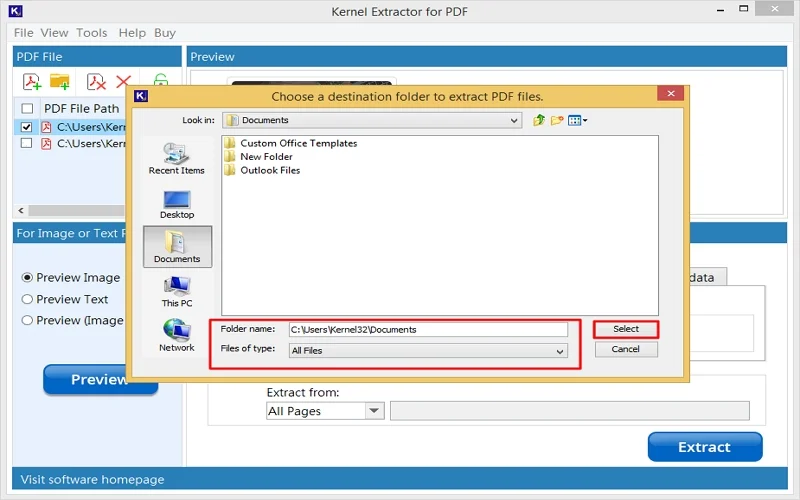Click the red X remove-all icon

(x=123, y=82)
